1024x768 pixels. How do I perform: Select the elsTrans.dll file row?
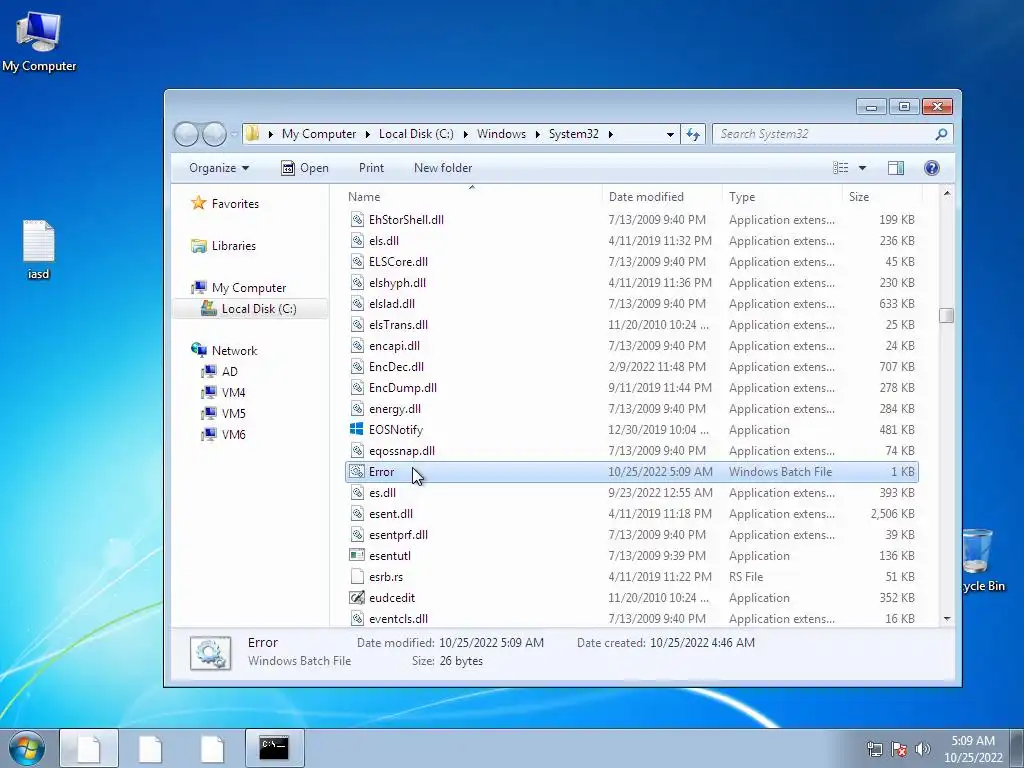pos(632,325)
